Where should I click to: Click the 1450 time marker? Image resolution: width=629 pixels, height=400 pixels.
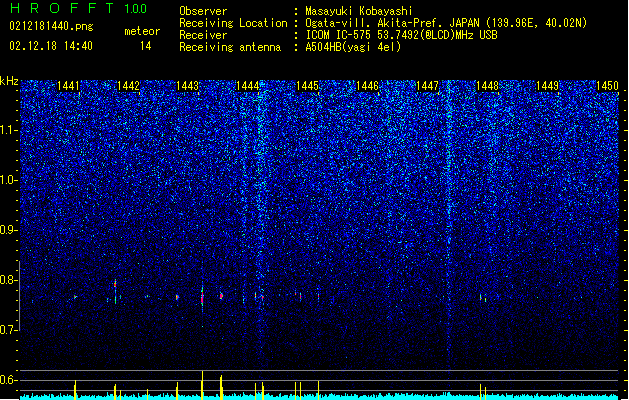click(x=607, y=86)
